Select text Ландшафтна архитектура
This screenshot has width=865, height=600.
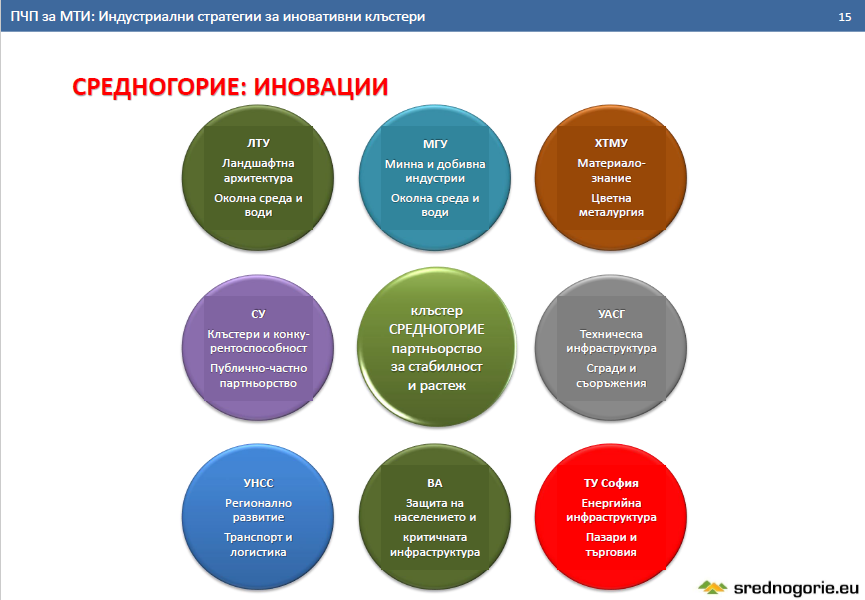[258, 170]
